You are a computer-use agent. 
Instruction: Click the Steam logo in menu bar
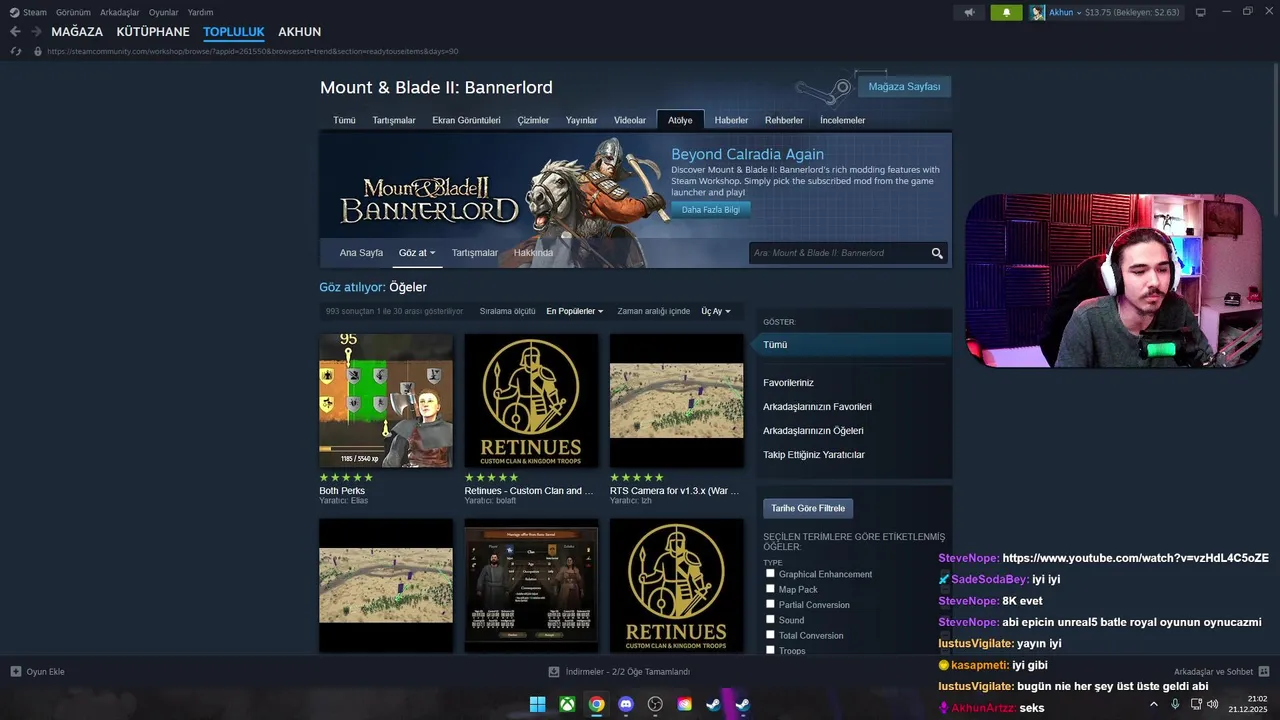tap(14, 12)
